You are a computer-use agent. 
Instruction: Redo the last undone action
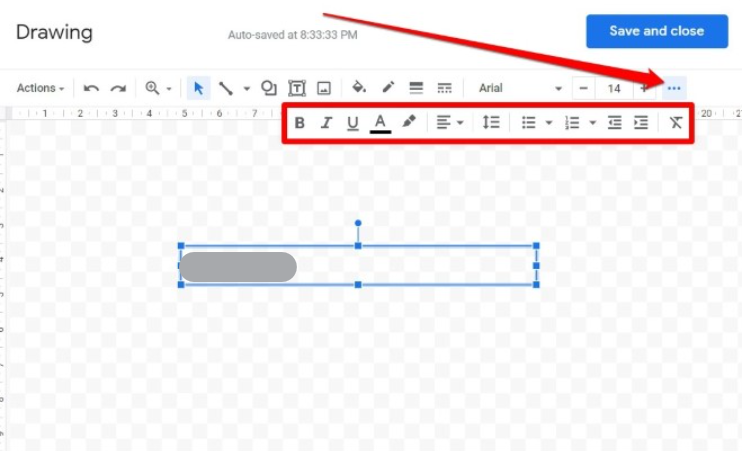pyautogui.click(x=118, y=88)
